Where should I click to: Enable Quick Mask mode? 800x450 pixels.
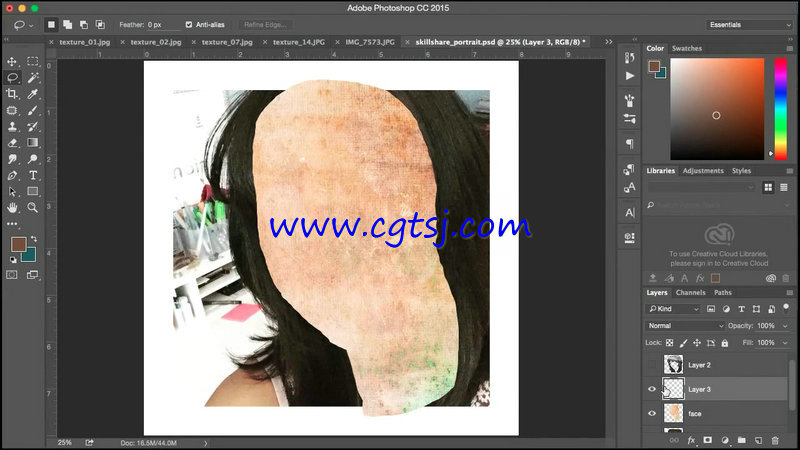[x=12, y=275]
